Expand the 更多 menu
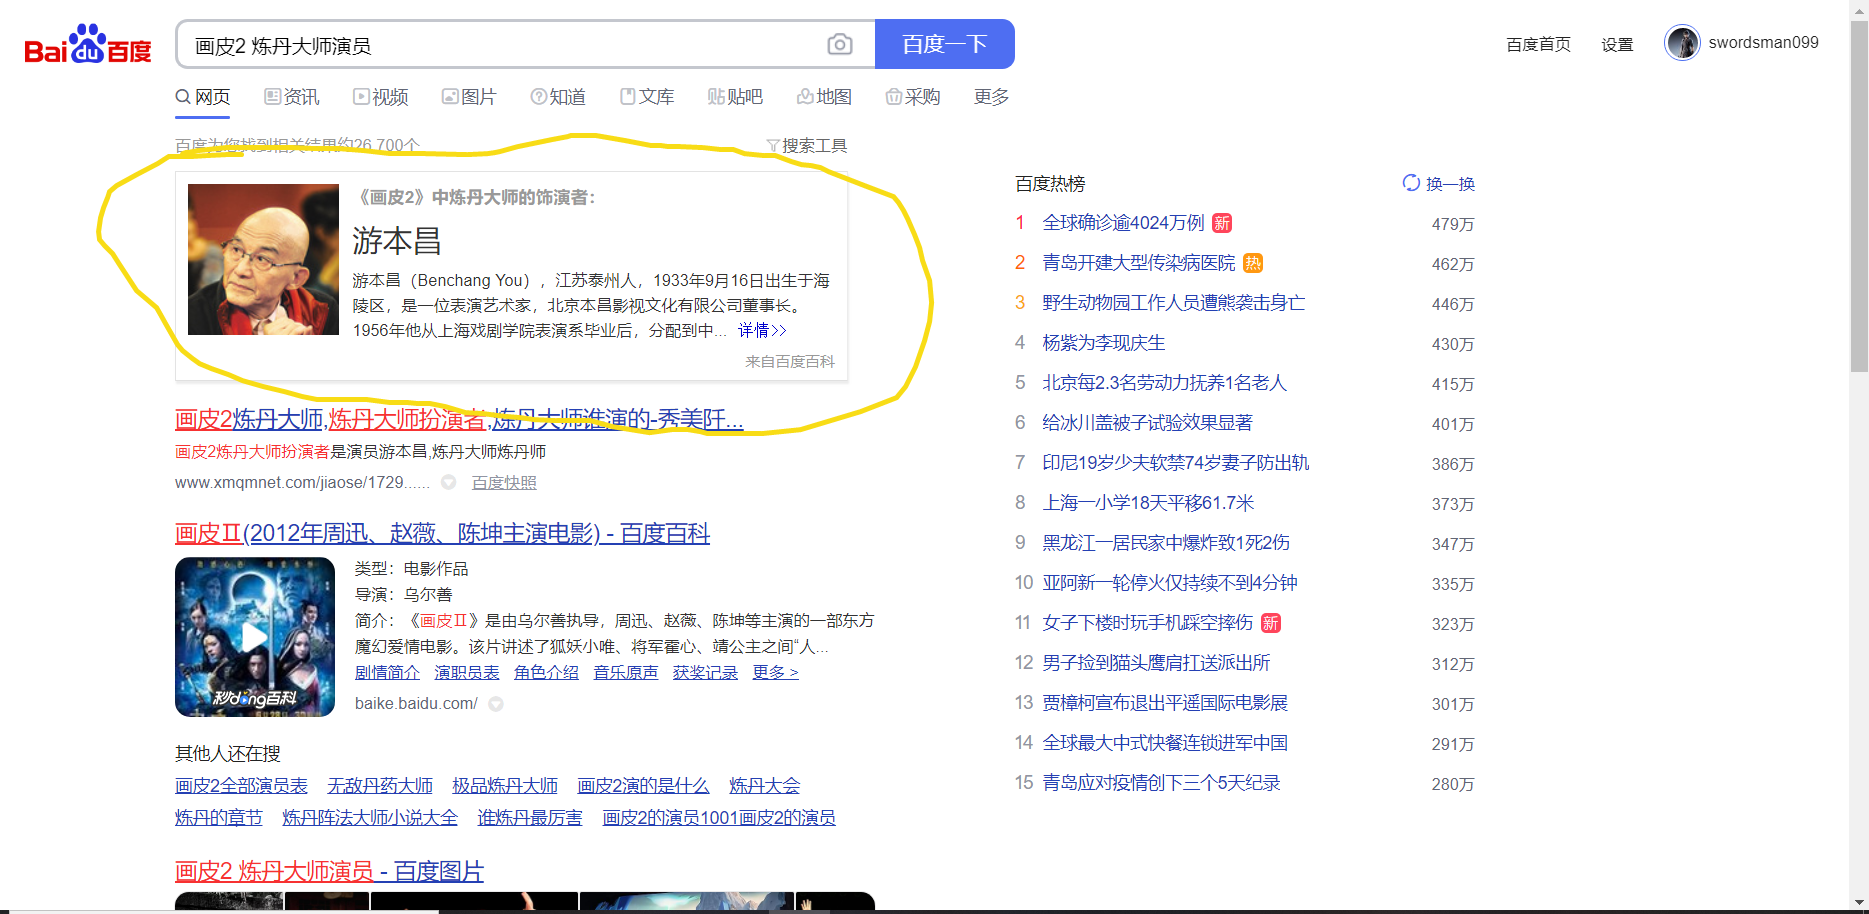Viewport: 1869px width, 914px height. (x=991, y=97)
